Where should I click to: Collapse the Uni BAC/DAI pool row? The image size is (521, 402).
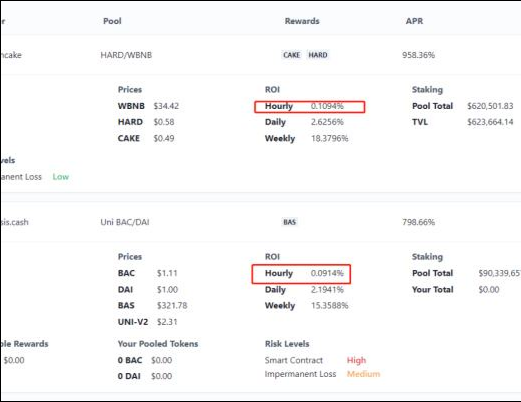pyautogui.click(x=260, y=222)
